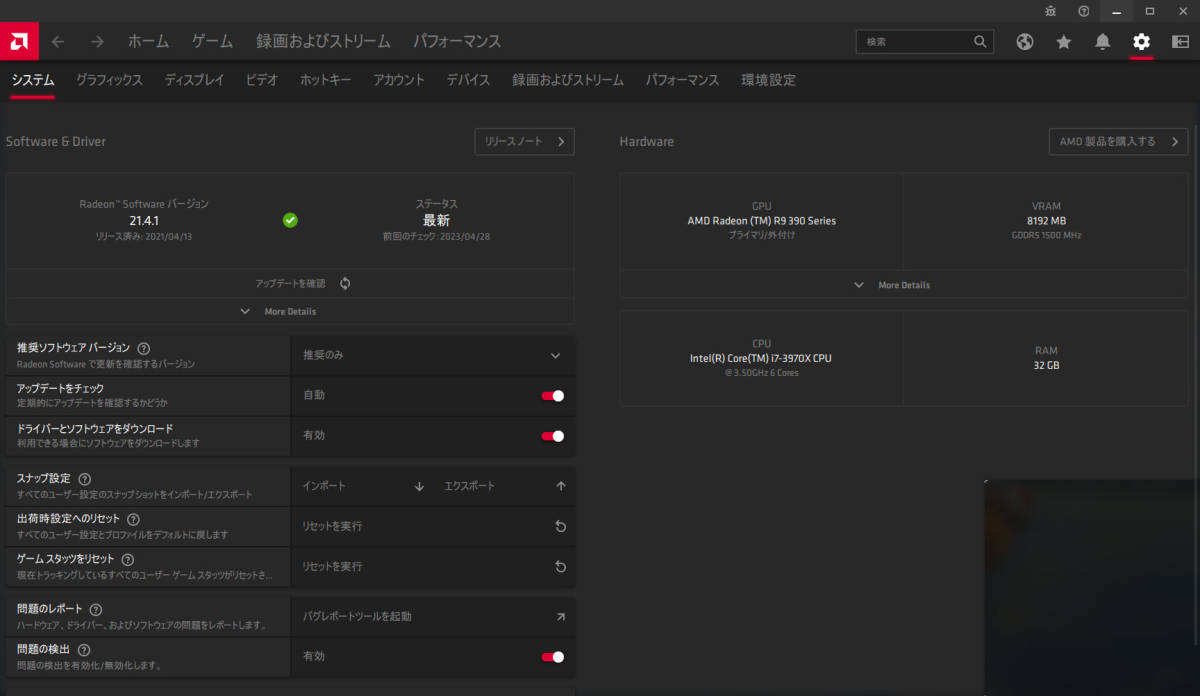Click the bug report icon in title bar
Screen dimensions: 1200x696
pyautogui.click(x=1050, y=11)
